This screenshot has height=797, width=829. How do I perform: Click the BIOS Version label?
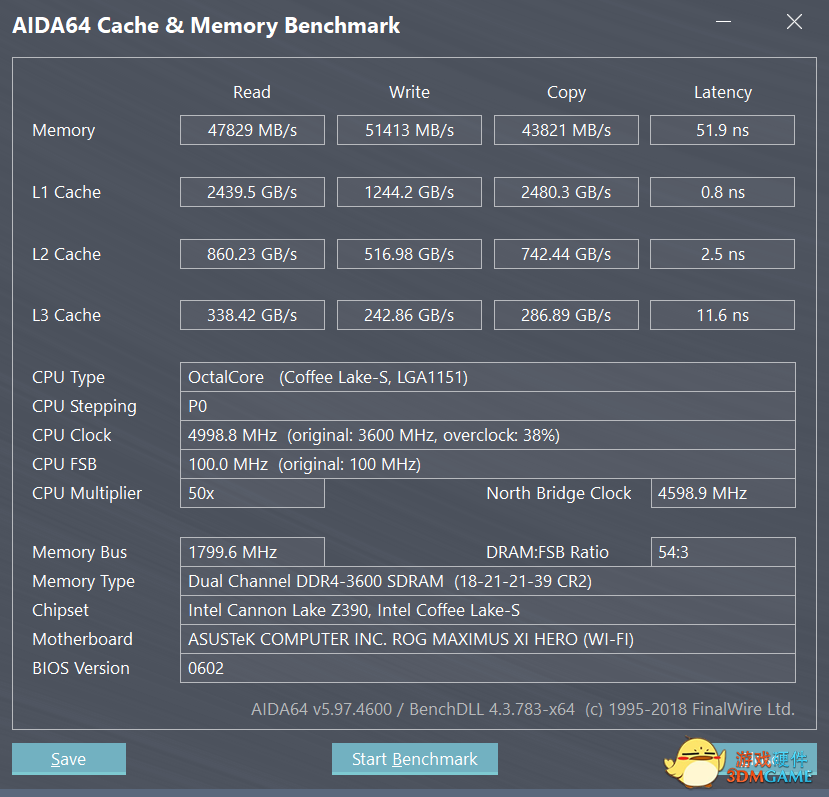[80, 668]
